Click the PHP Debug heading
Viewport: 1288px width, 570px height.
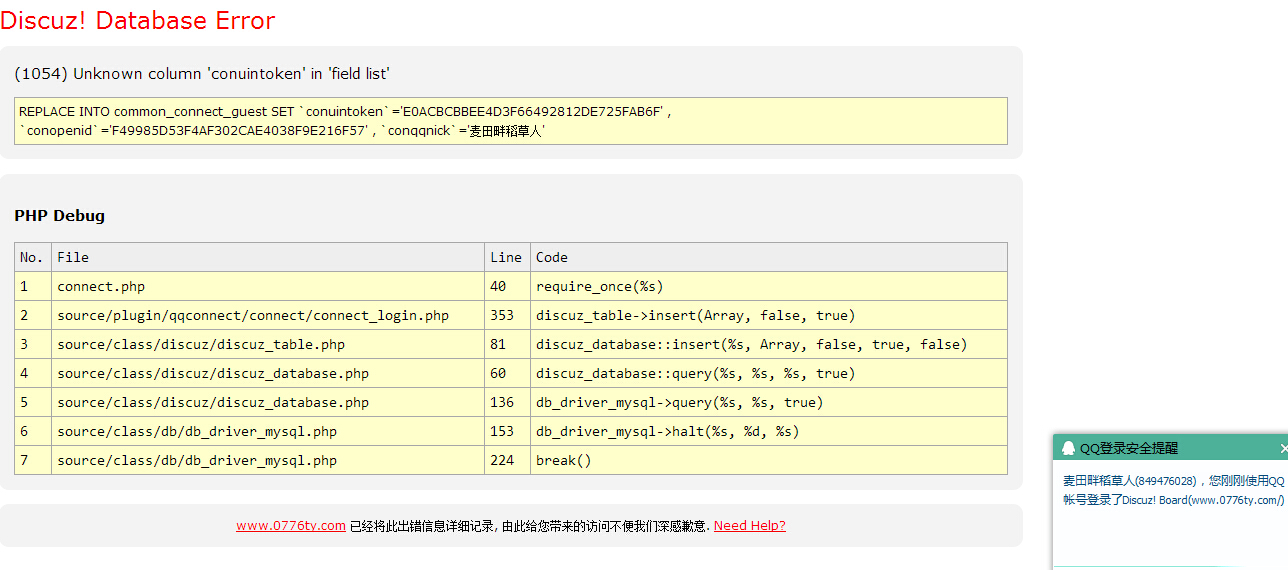tap(59, 216)
